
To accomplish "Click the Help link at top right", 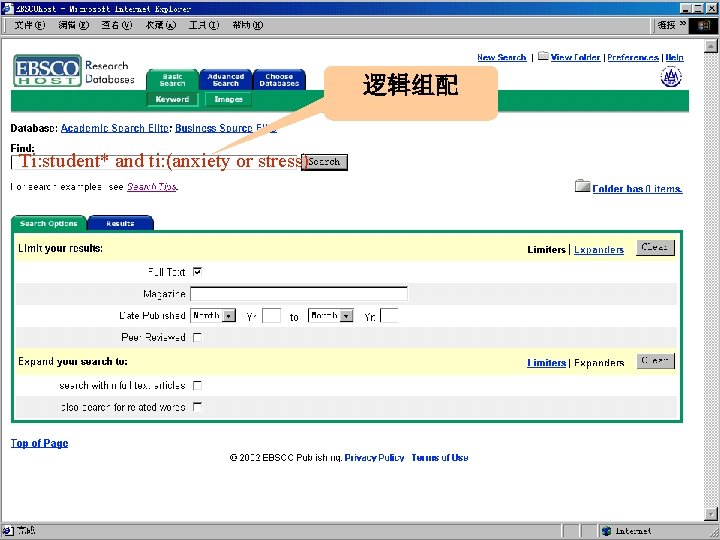I will click(x=675, y=57).
